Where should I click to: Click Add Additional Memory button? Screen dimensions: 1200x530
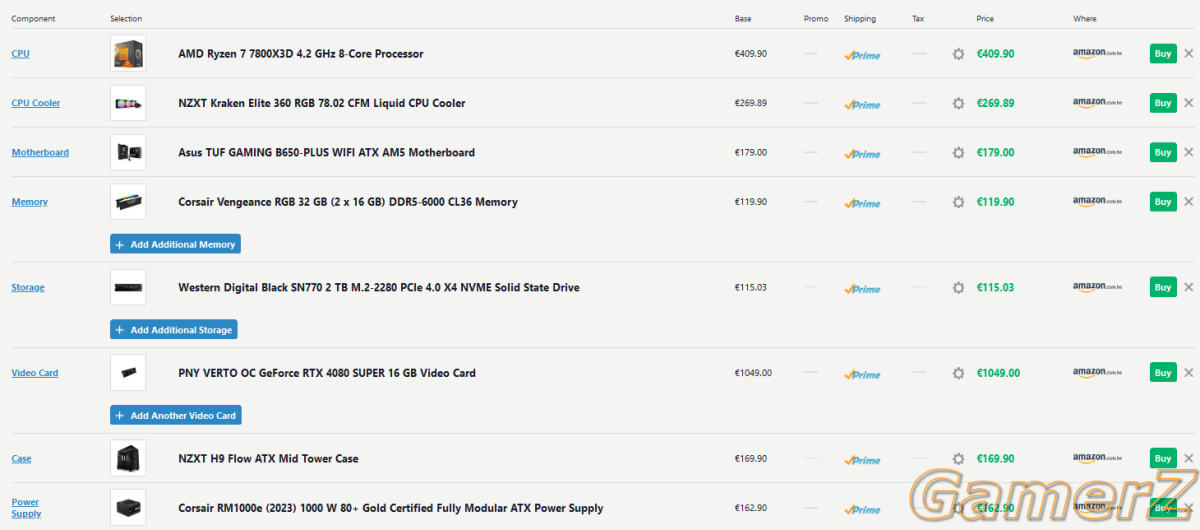[175, 244]
